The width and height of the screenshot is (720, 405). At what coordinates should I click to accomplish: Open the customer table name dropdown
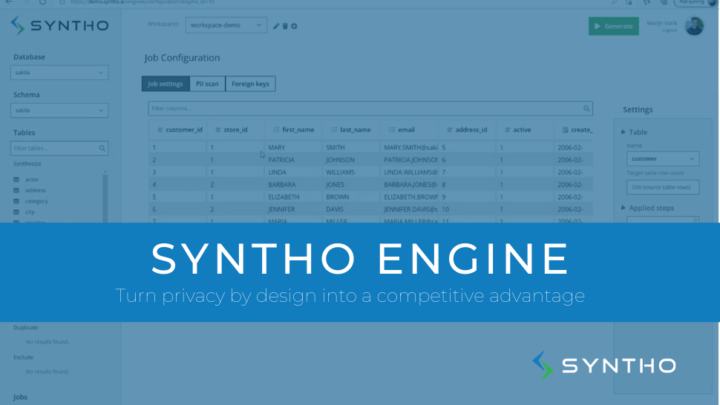tap(663, 158)
